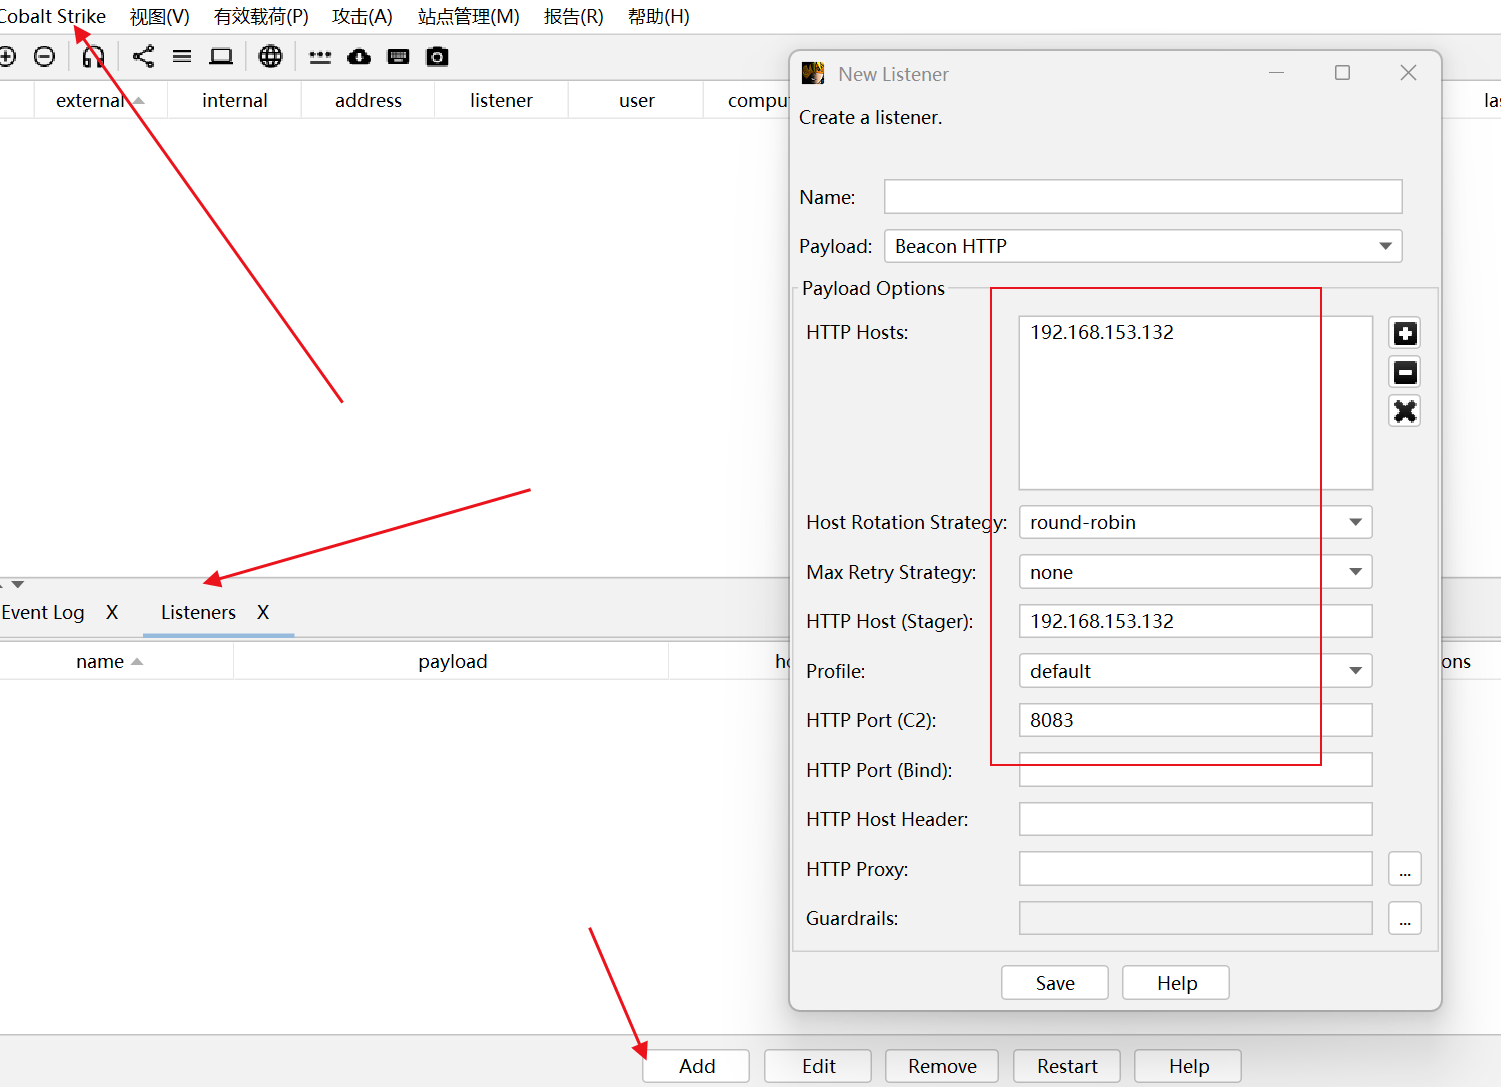This screenshot has width=1501, height=1087.
Task: Open the 站点管理(M) menu
Action: coord(469,16)
